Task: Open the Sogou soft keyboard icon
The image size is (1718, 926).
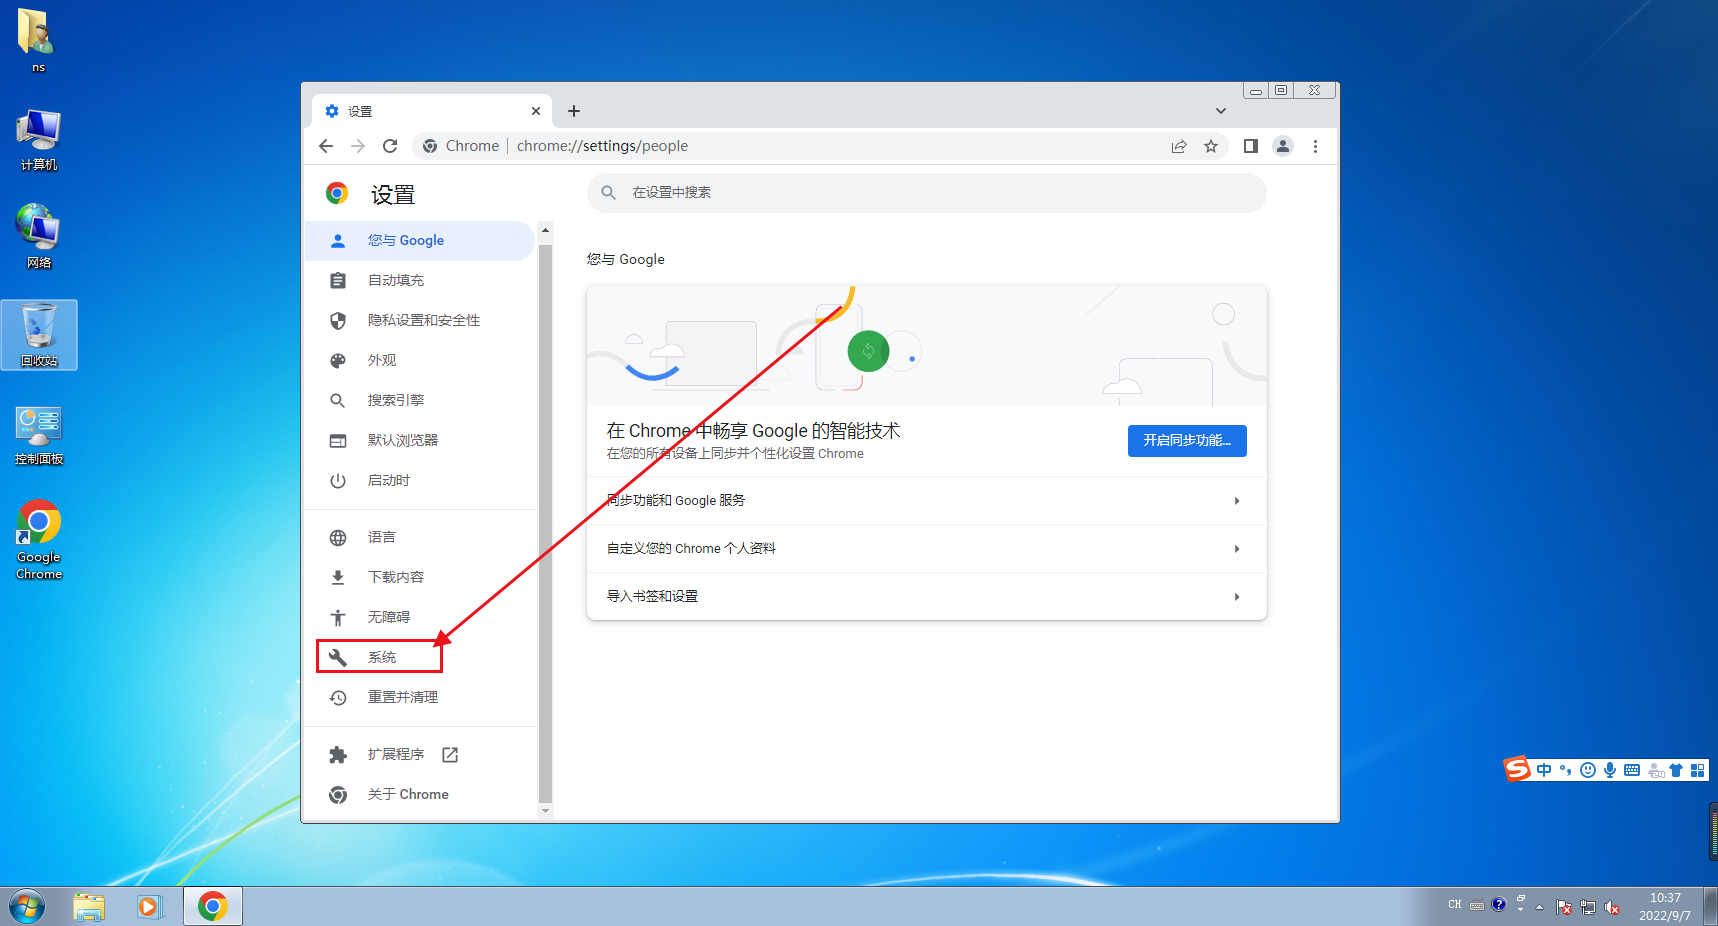Action: coord(1632,770)
